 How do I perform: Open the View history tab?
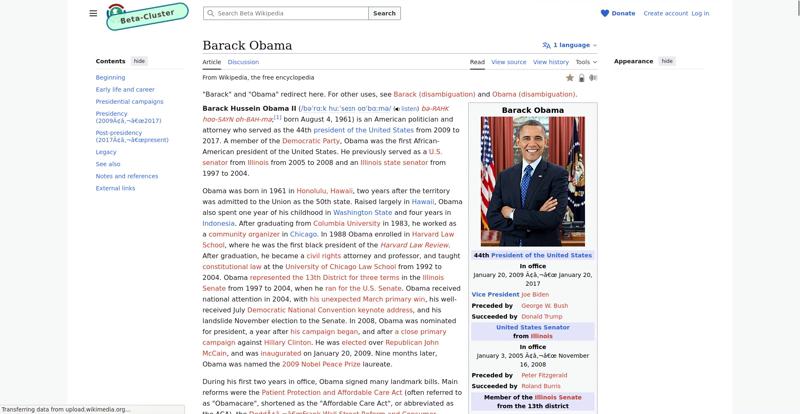551,62
